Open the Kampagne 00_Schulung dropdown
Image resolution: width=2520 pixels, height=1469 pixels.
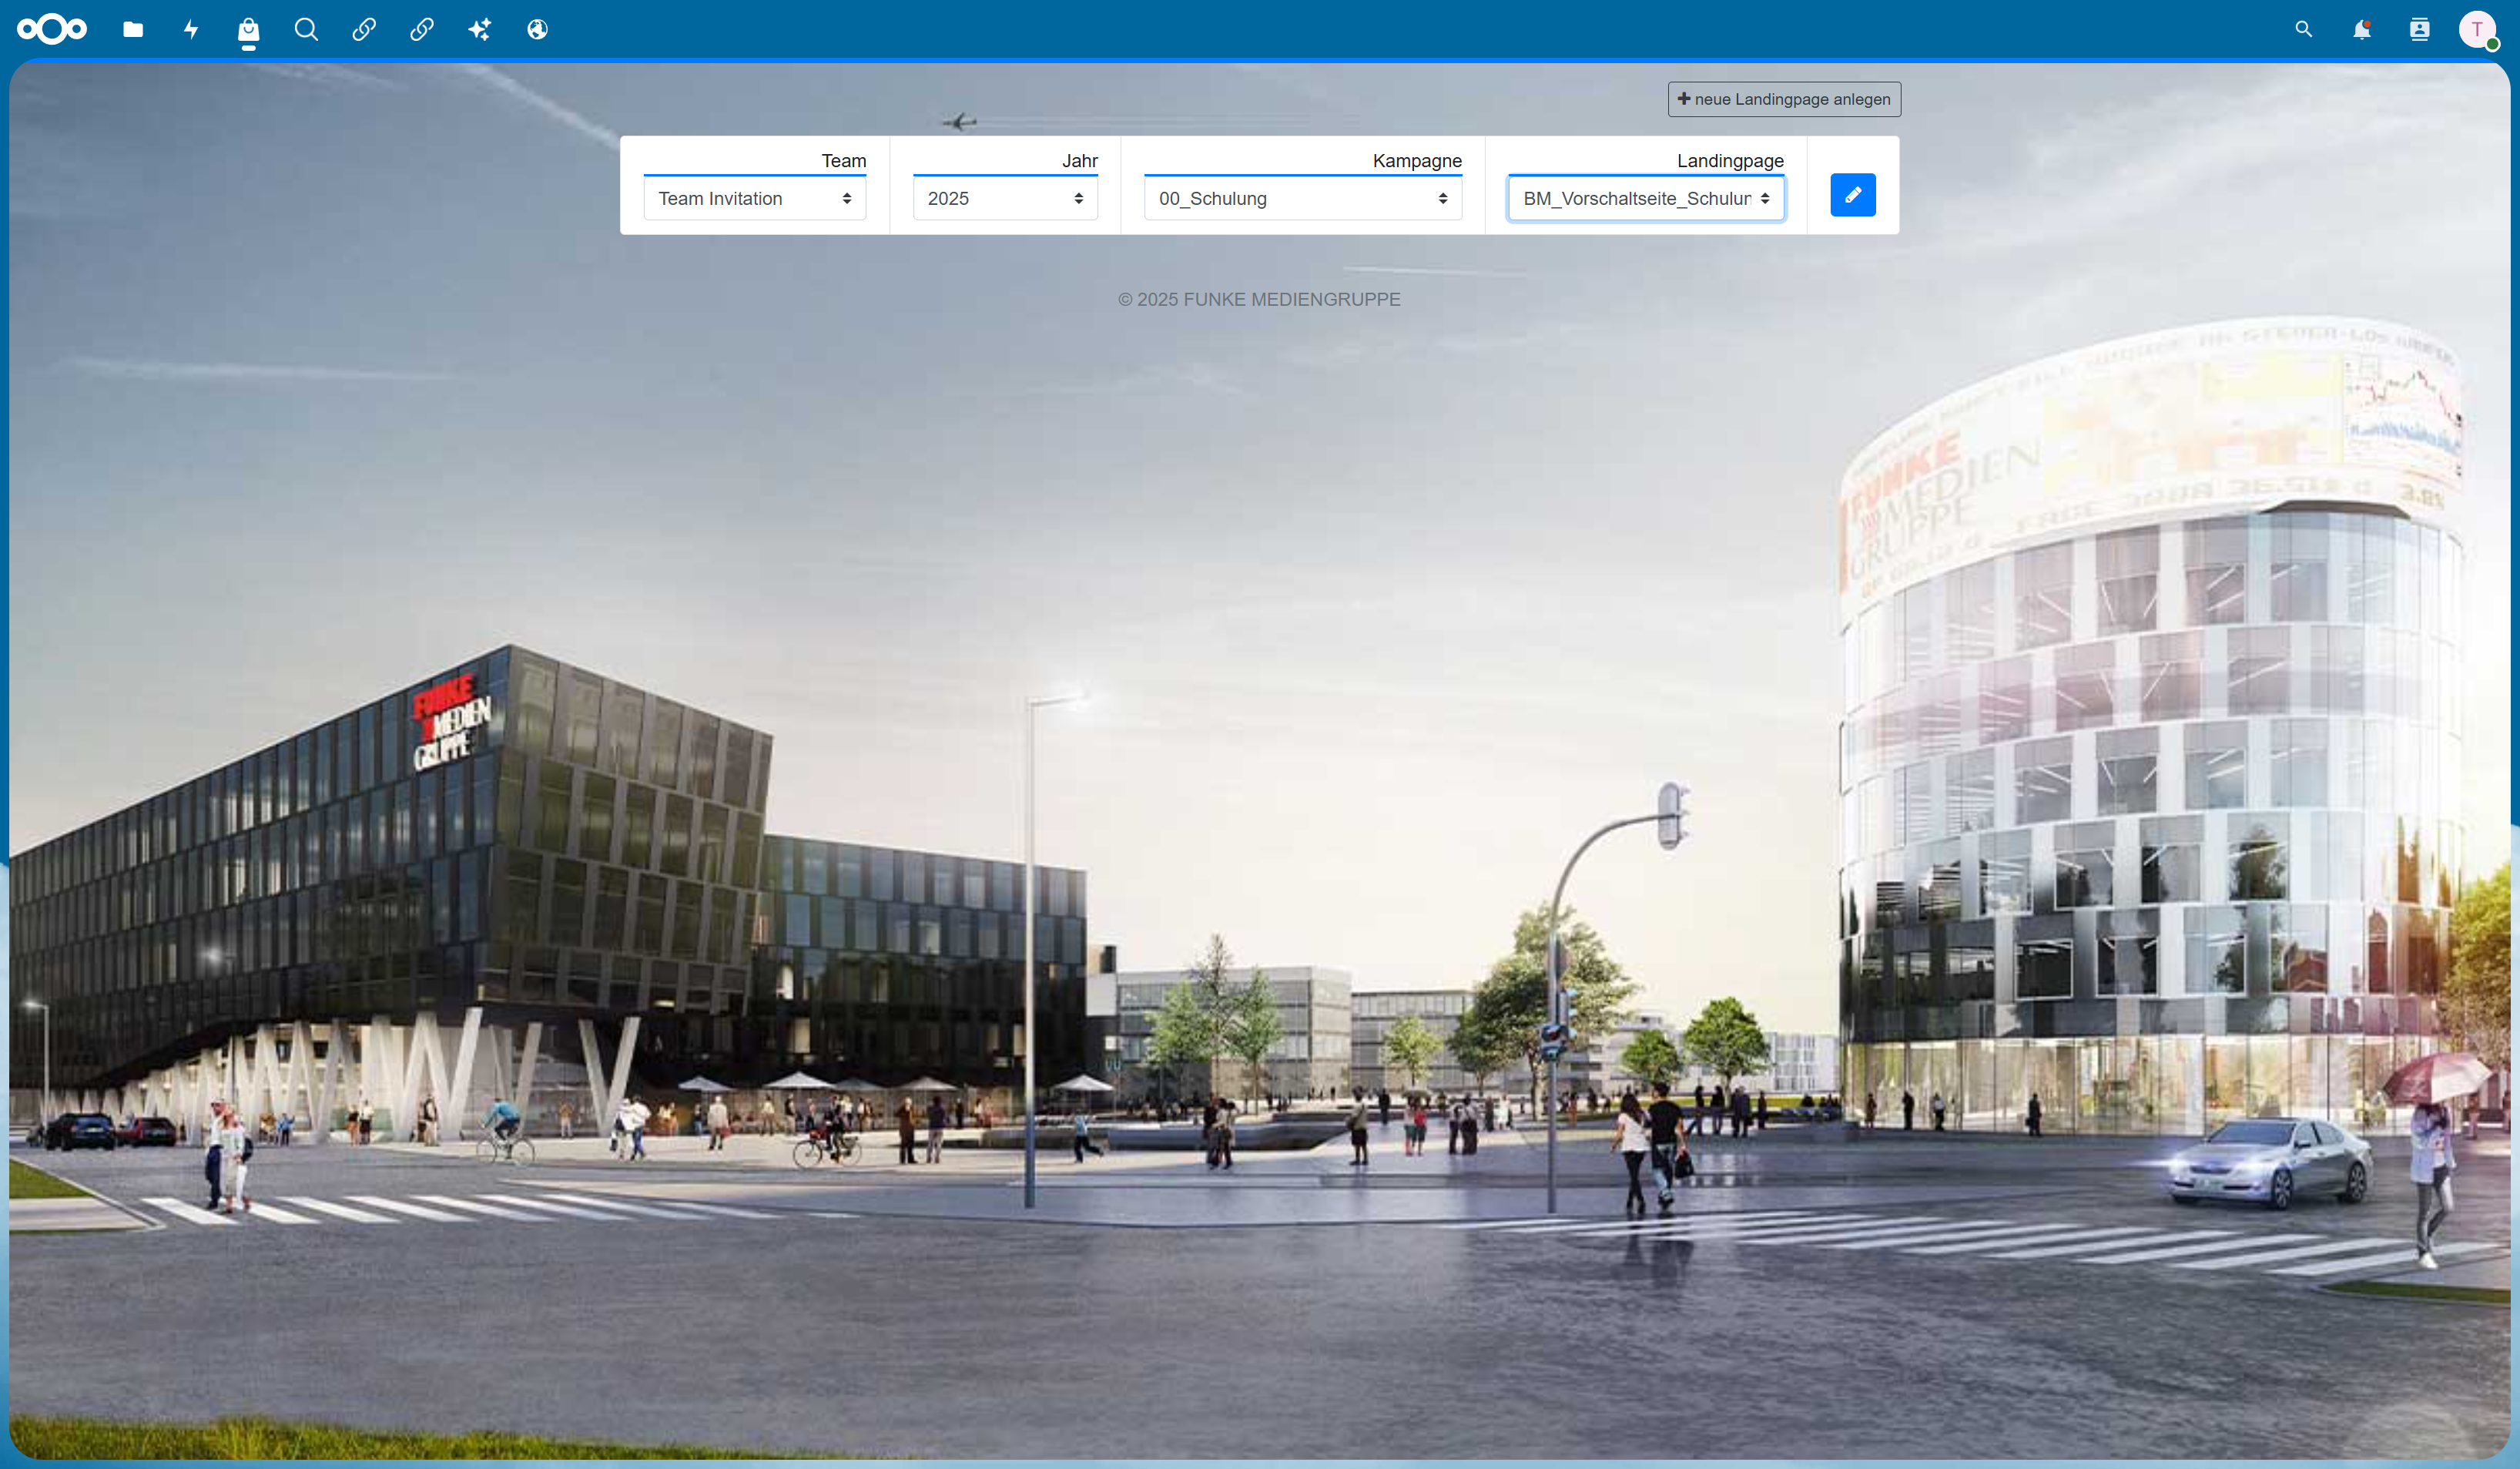[1303, 198]
